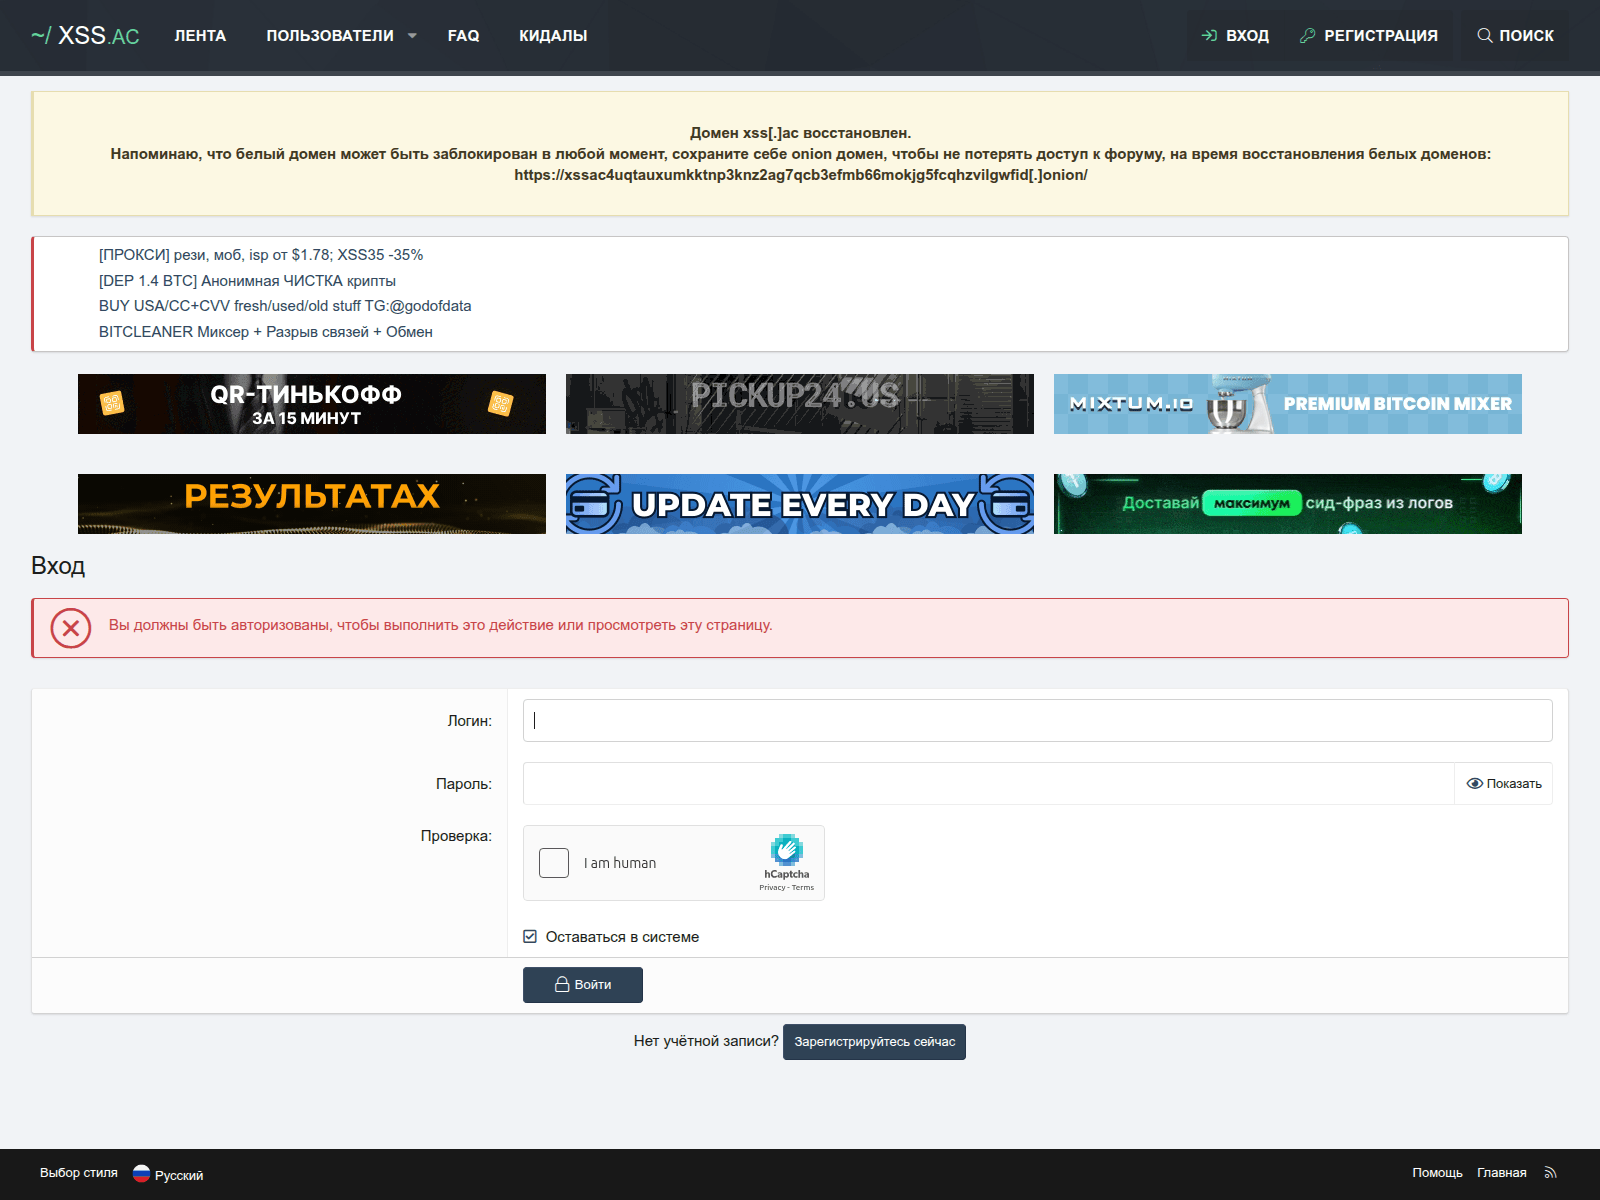
Task: Expand the ПОЛЬЗОВАТЕЛИ dropdown arrow
Action: click(412, 36)
